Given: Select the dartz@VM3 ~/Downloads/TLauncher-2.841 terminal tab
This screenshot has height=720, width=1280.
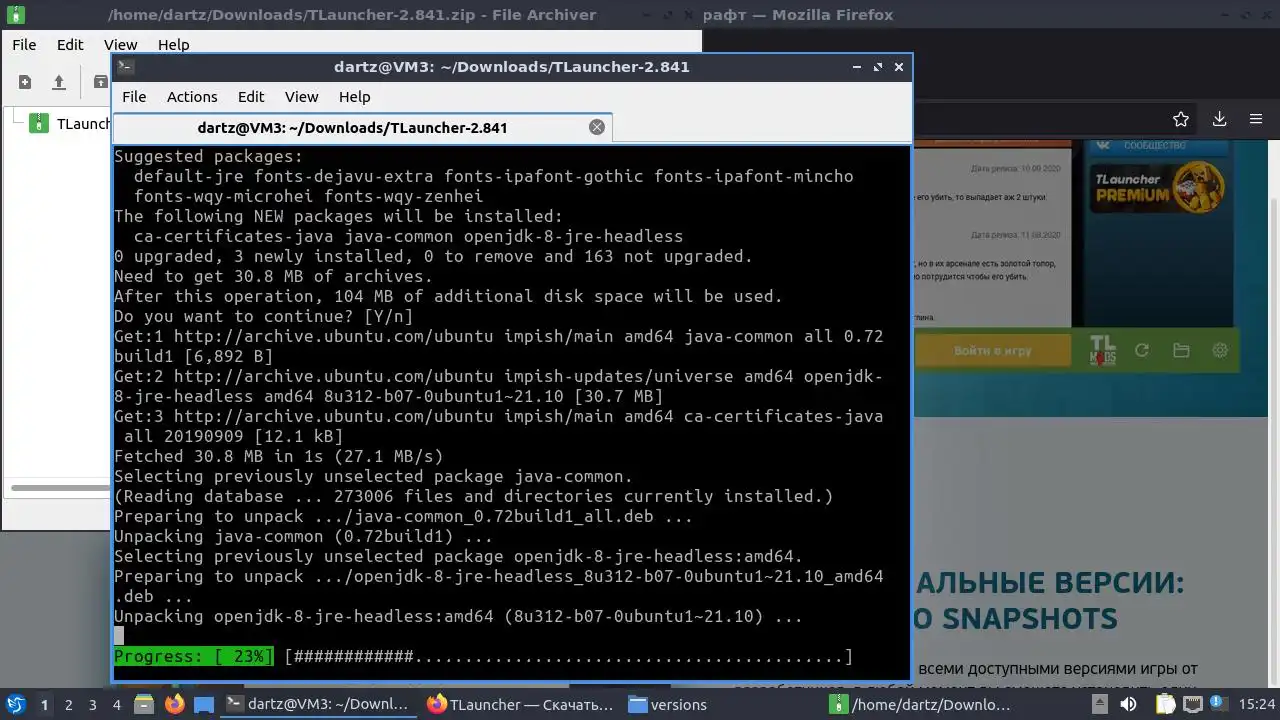Looking at the screenshot, I should point(362,128).
